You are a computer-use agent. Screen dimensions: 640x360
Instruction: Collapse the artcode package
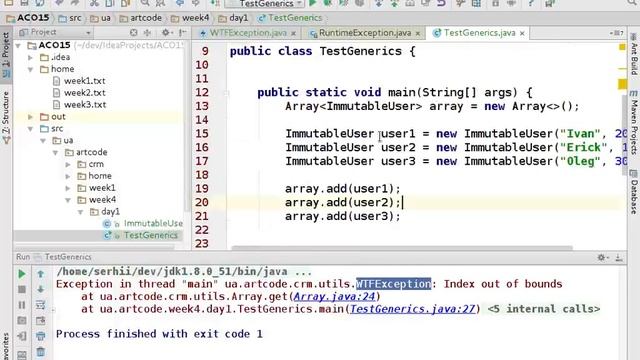point(56,152)
